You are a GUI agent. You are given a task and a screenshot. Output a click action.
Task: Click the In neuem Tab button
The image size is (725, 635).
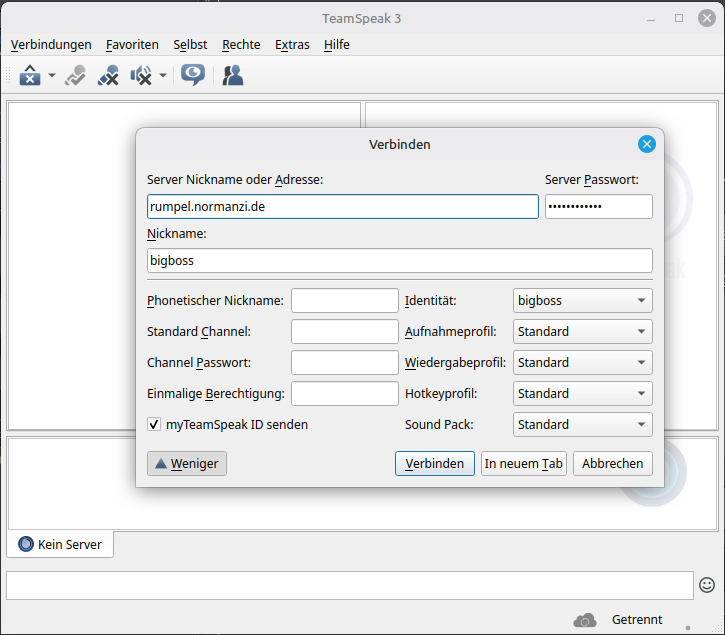click(x=523, y=463)
